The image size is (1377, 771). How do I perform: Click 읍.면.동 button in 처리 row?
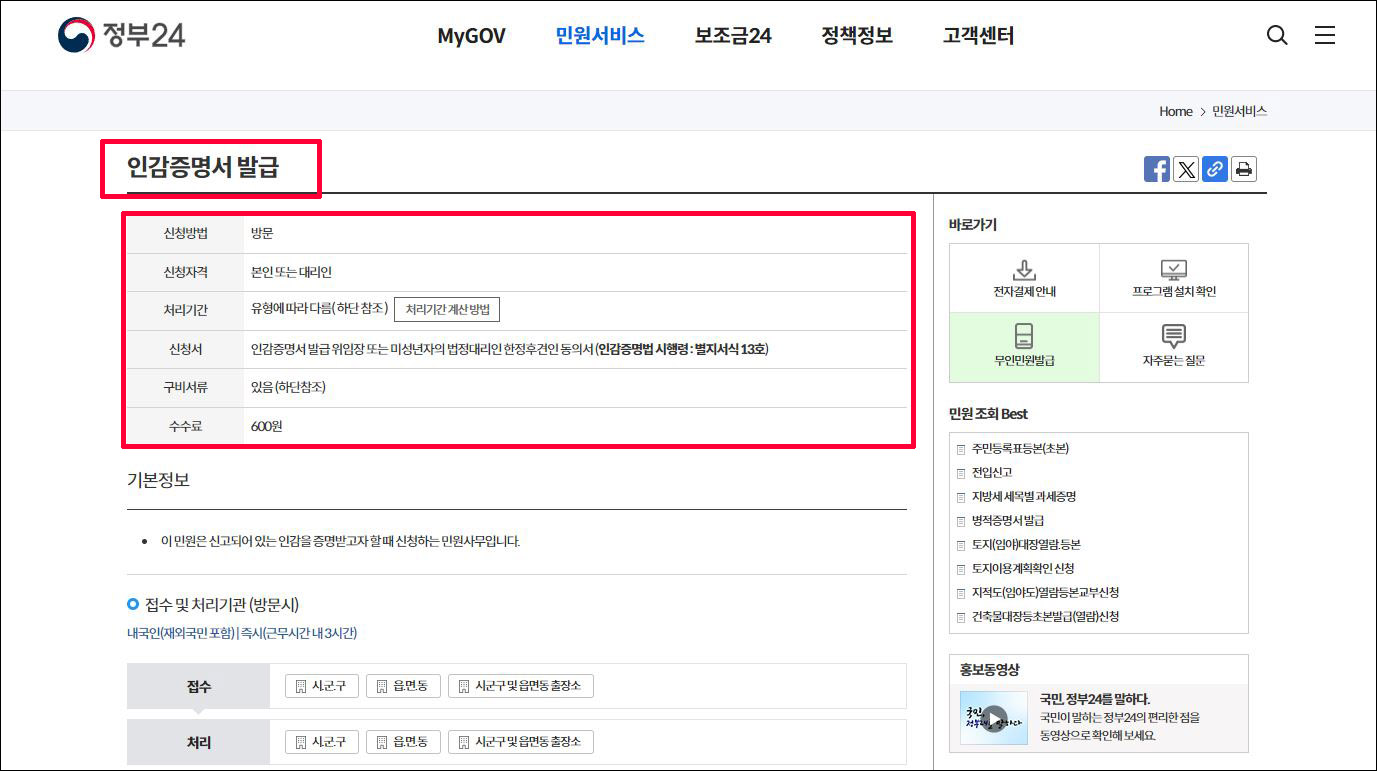point(403,742)
